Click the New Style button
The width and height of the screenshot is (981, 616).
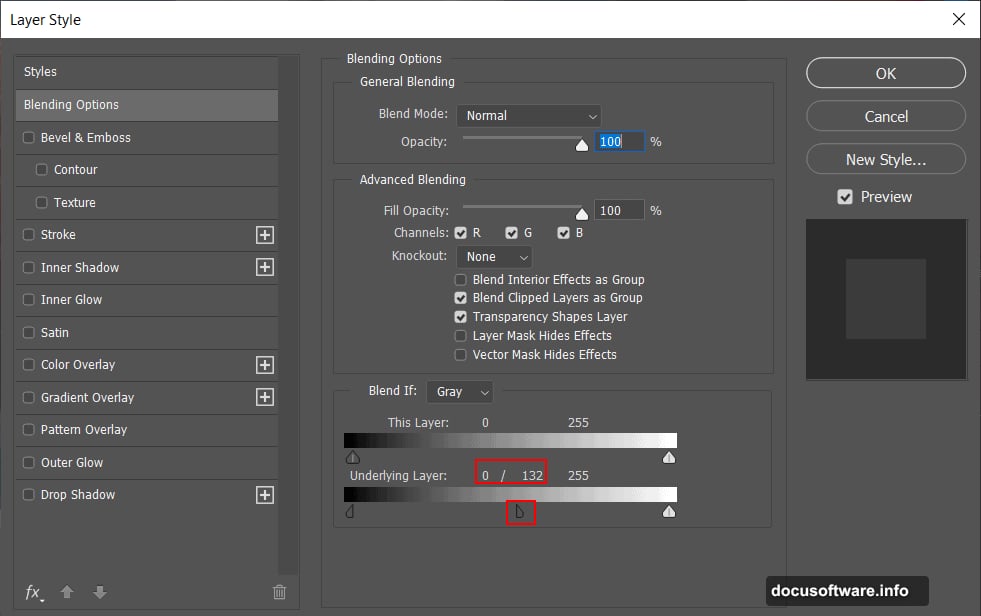click(885, 159)
